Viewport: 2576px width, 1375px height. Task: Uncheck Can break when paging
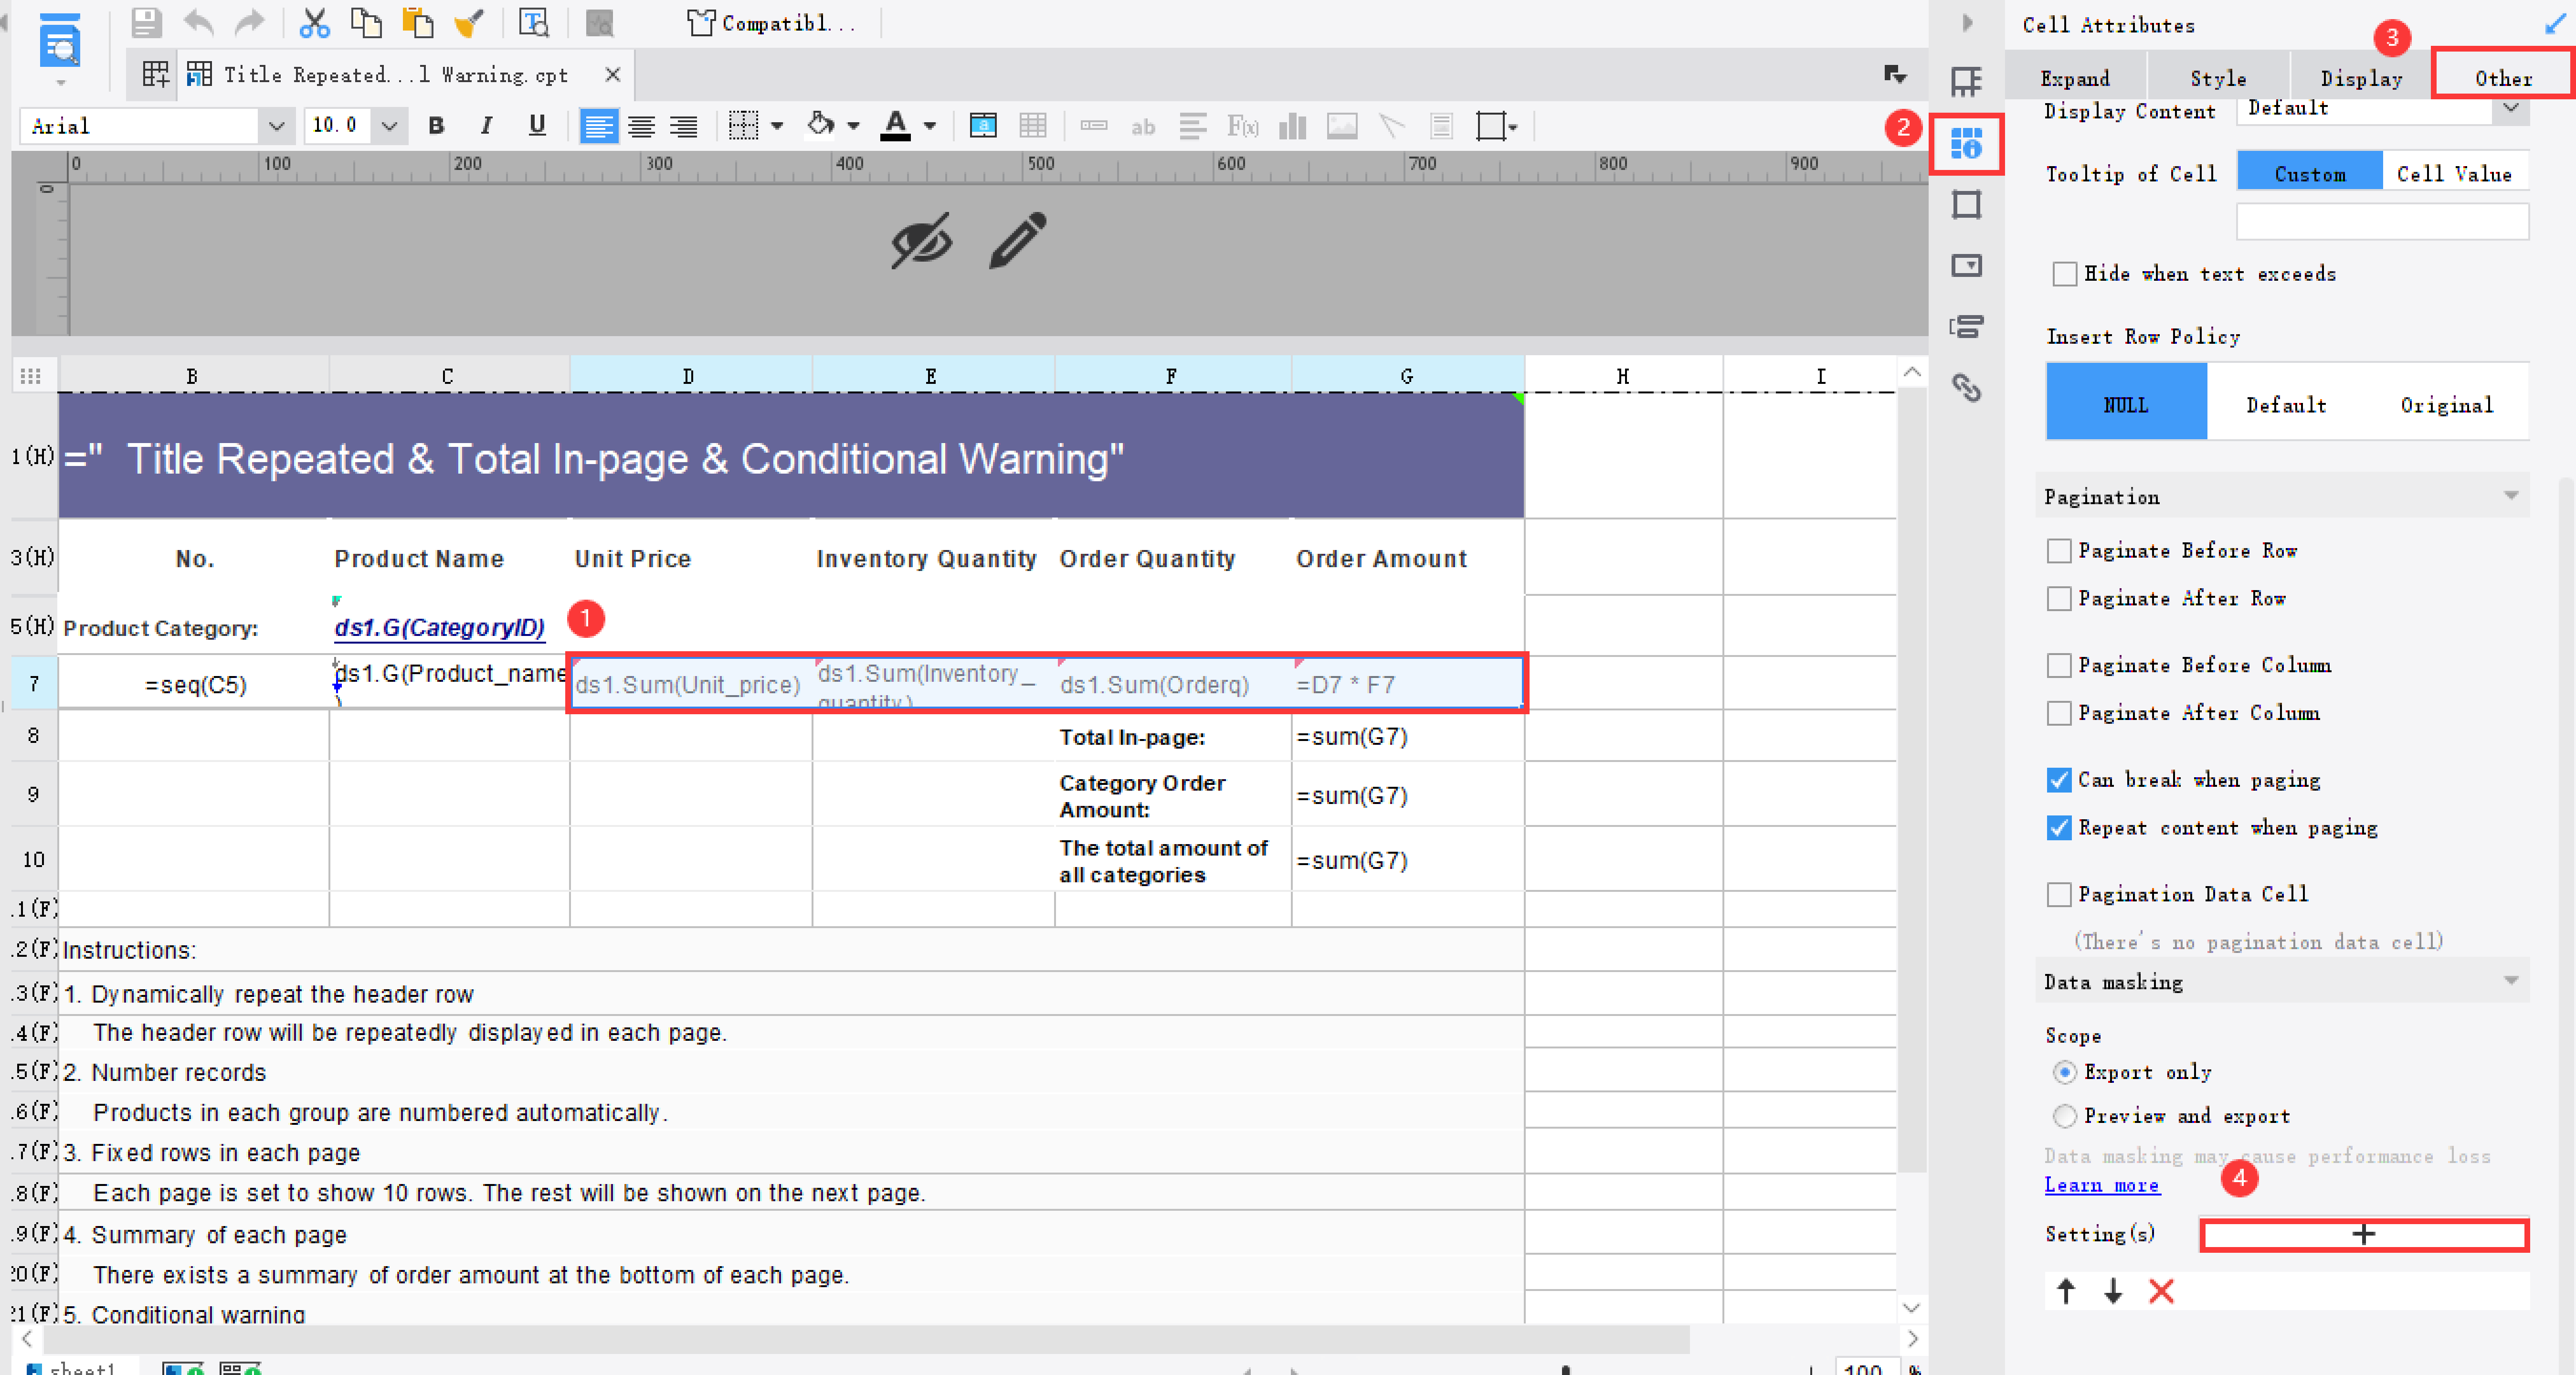click(x=2059, y=780)
